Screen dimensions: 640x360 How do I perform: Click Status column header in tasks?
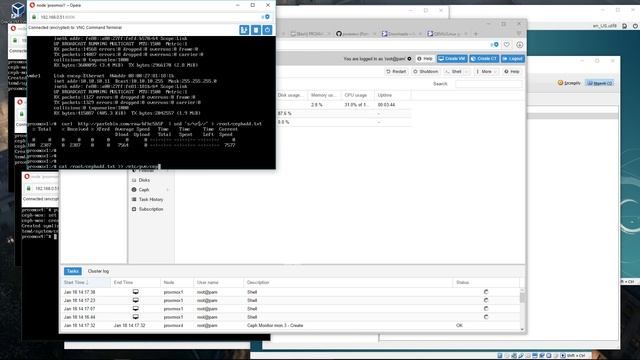coord(486,282)
